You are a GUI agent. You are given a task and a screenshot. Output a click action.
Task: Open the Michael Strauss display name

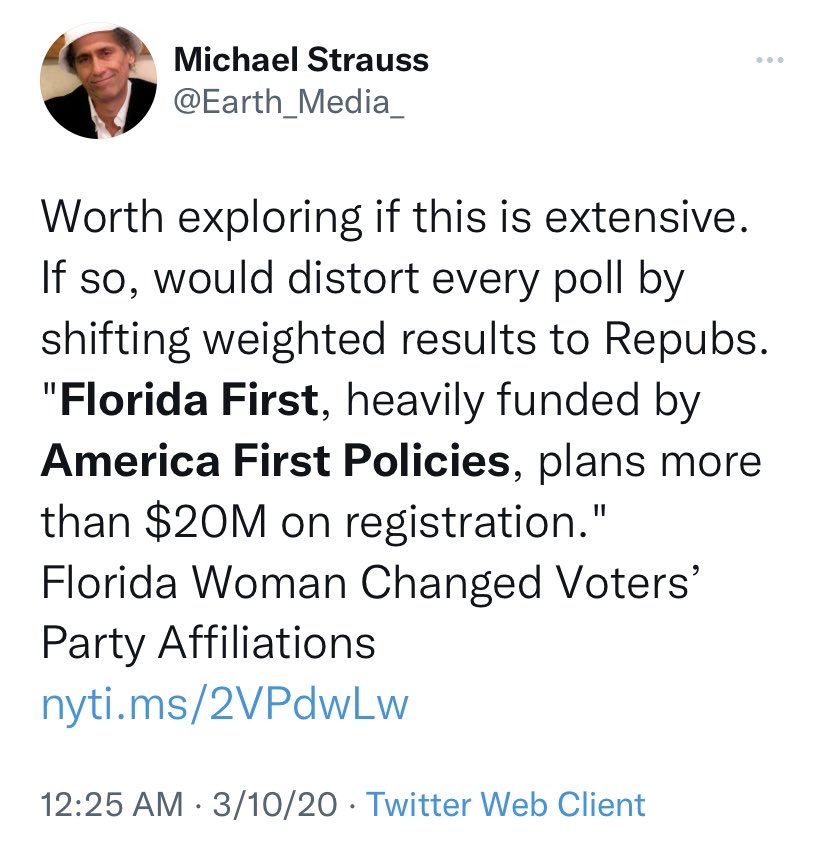(301, 60)
